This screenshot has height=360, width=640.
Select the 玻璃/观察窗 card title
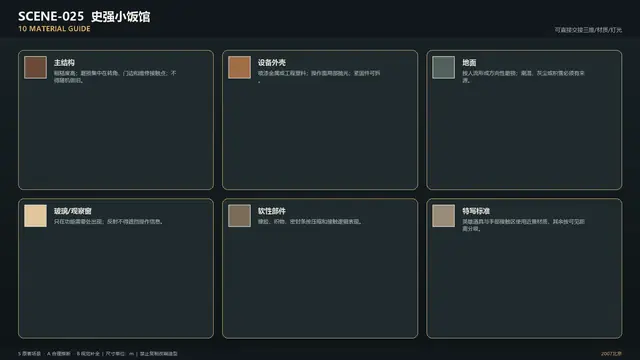pyautogui.click(x=73, y=211)
